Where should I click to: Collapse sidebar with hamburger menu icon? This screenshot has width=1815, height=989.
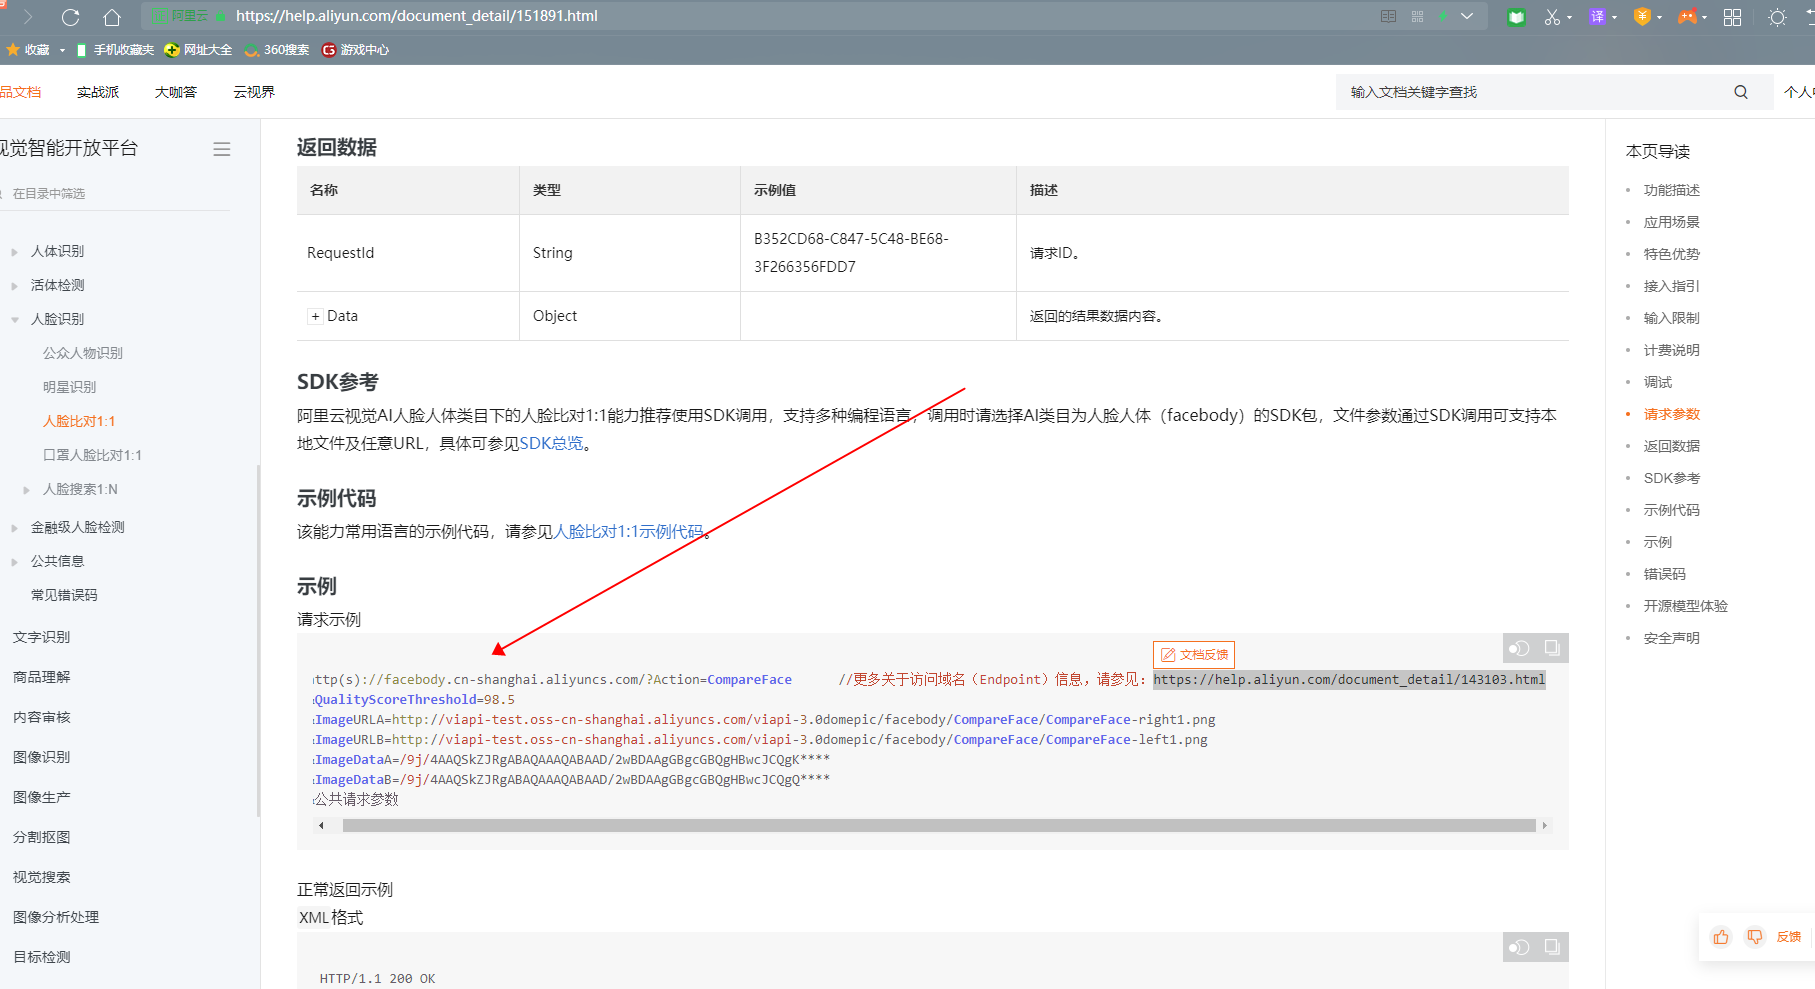[x=222, y=149]
